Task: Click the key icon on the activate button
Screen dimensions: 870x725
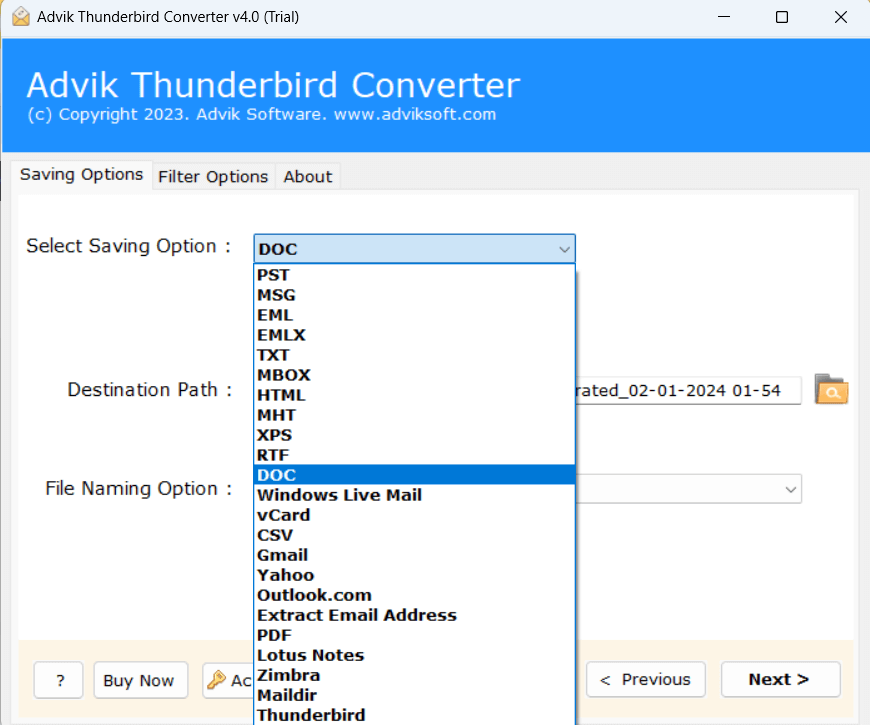Action: [216, 680]
